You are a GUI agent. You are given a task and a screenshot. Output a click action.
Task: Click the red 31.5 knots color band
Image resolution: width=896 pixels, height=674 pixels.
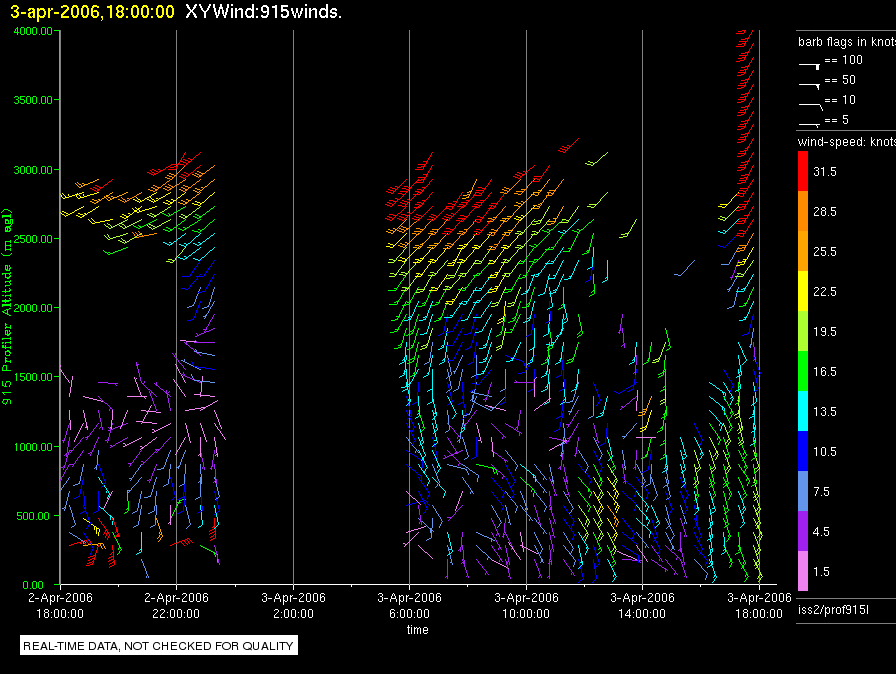[803, 171]
